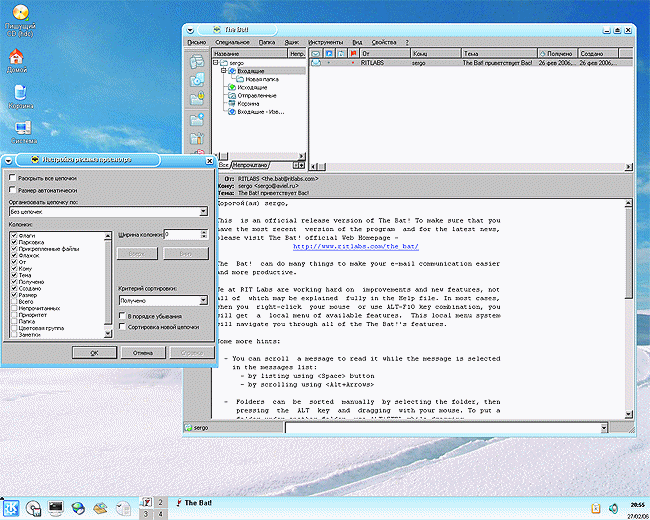Open the dialog window menu arrow
The width and height of the screenshot is (650, 520).
[8, 160]
